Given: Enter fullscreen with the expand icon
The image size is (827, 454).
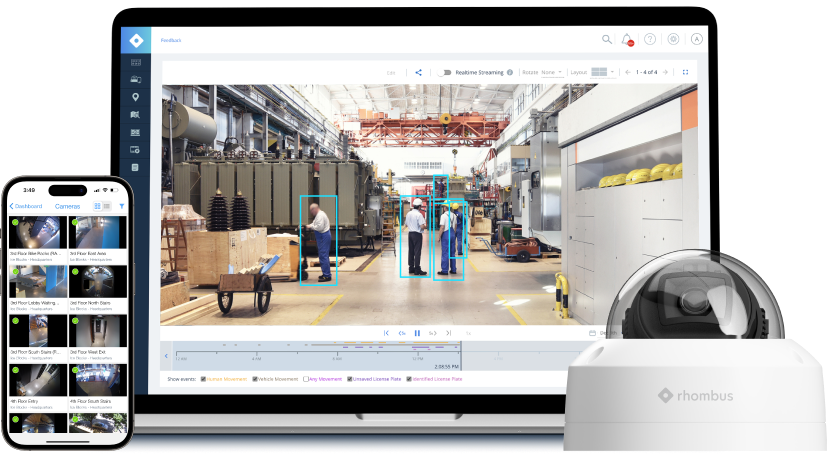Looking at the screenshot, I should [685, 72].
